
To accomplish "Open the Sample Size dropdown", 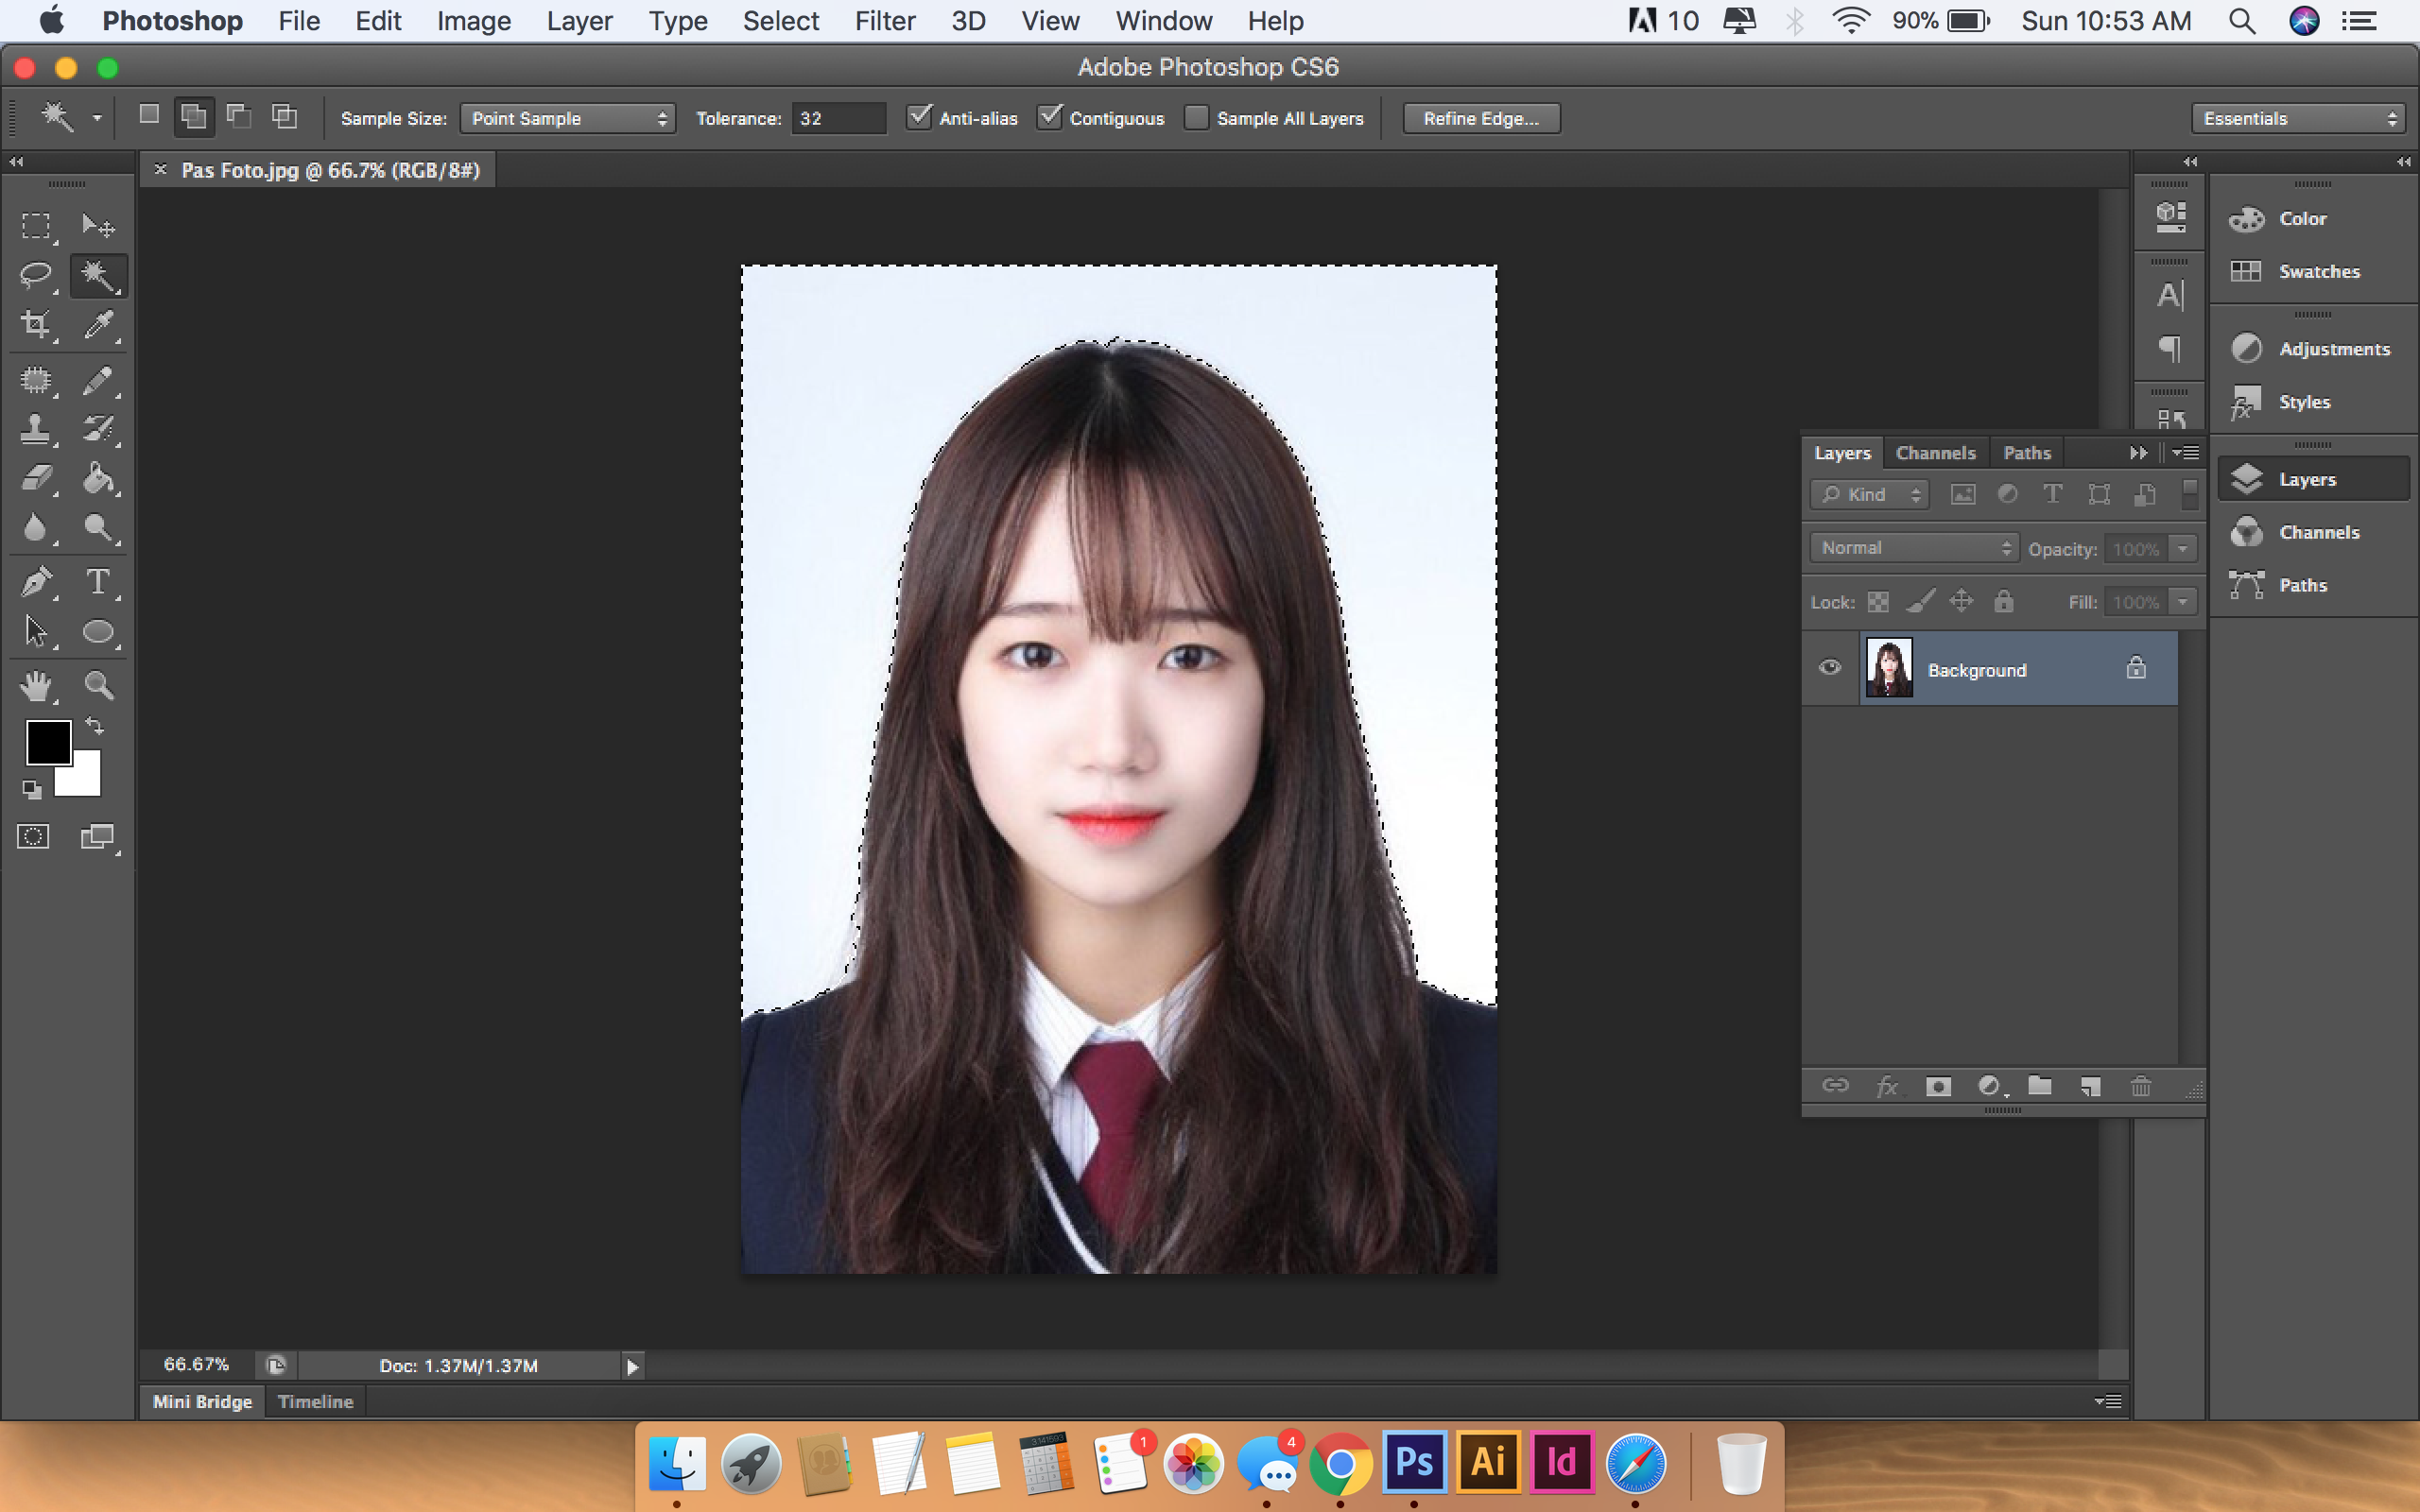I will point(567,118).
